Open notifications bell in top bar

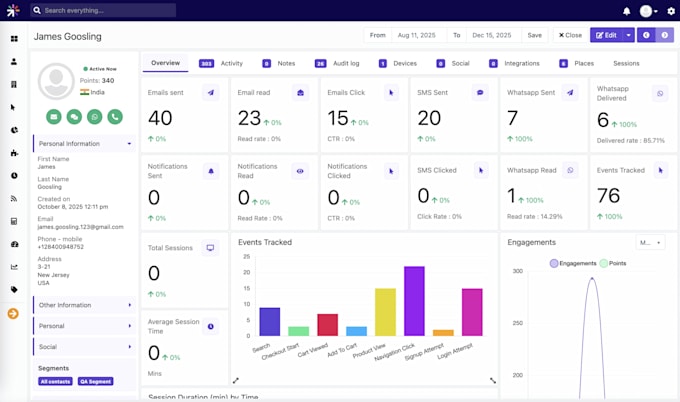click(x=626, y=11)
